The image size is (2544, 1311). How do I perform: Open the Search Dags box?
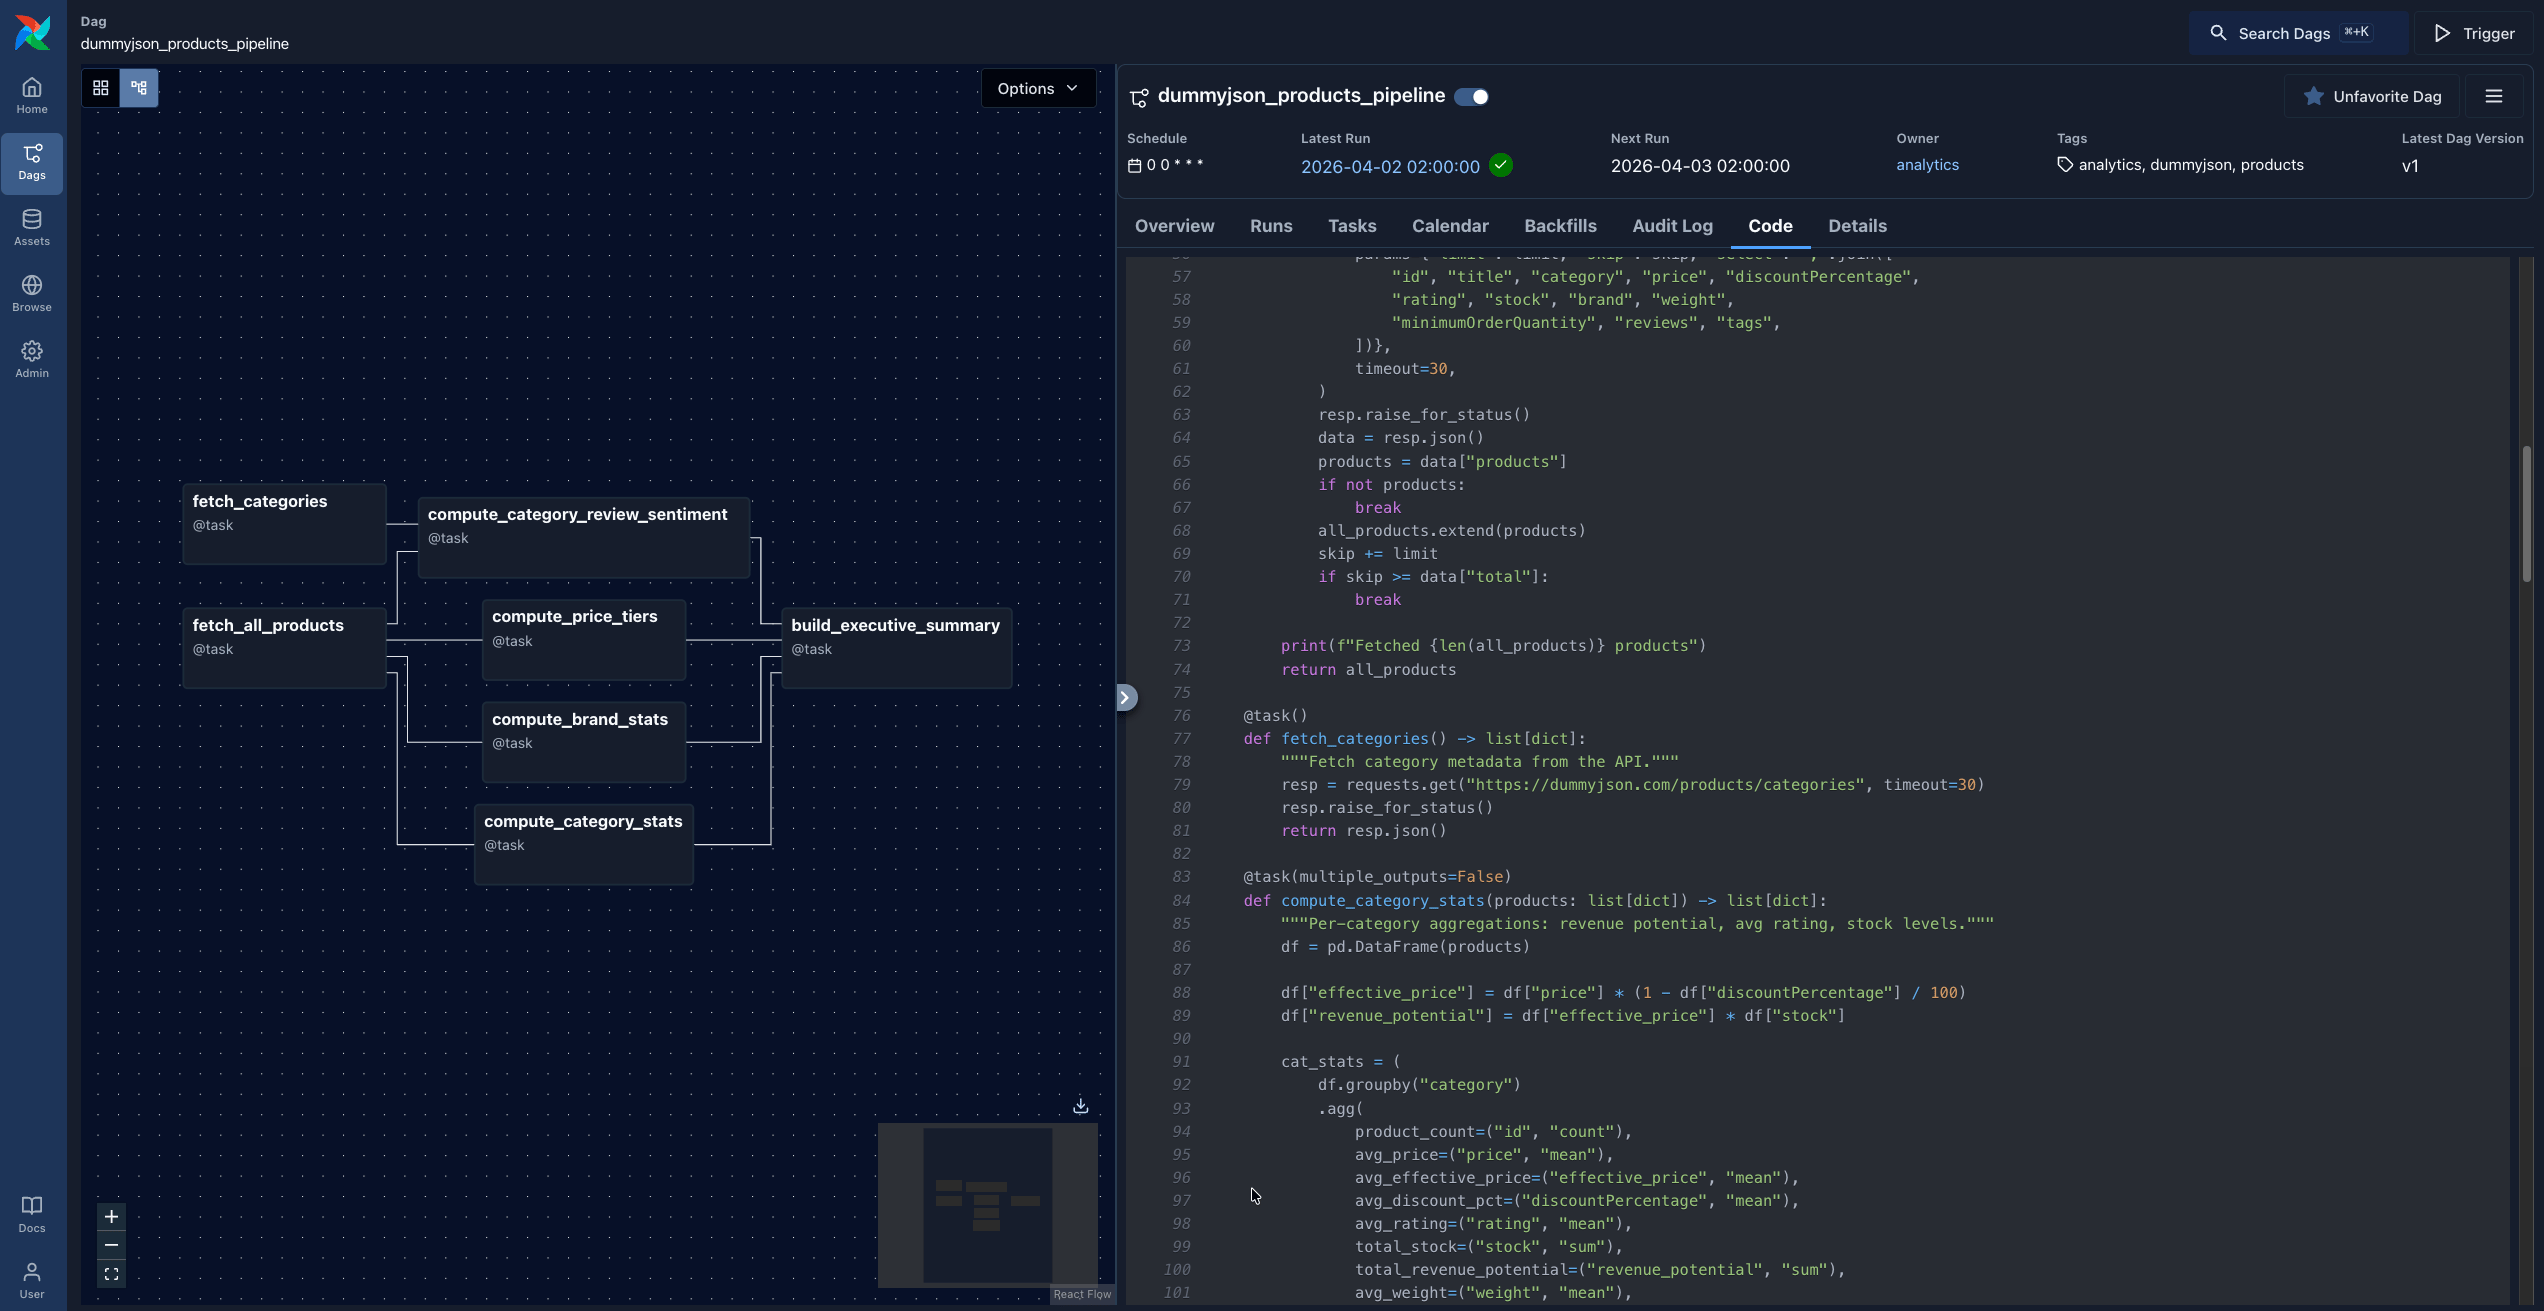(x=2297, y=33)
